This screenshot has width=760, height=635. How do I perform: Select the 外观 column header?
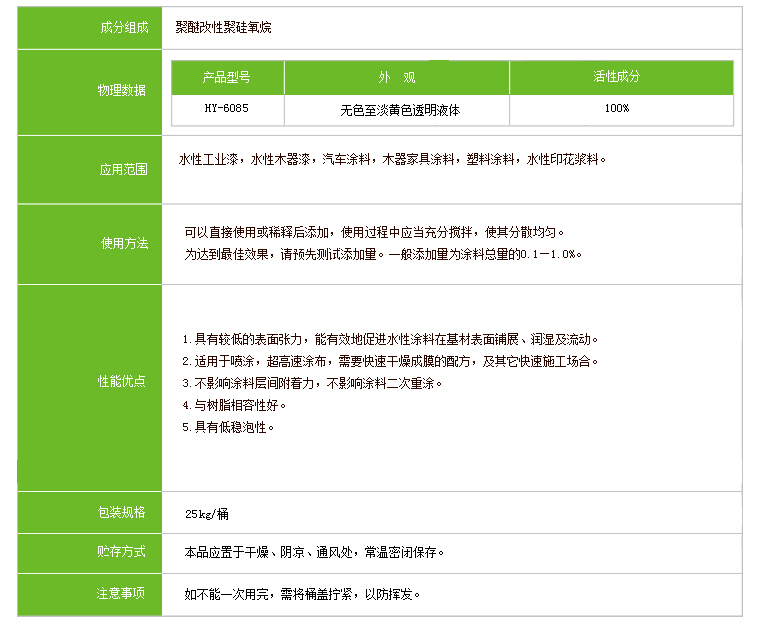pos(396,77)
